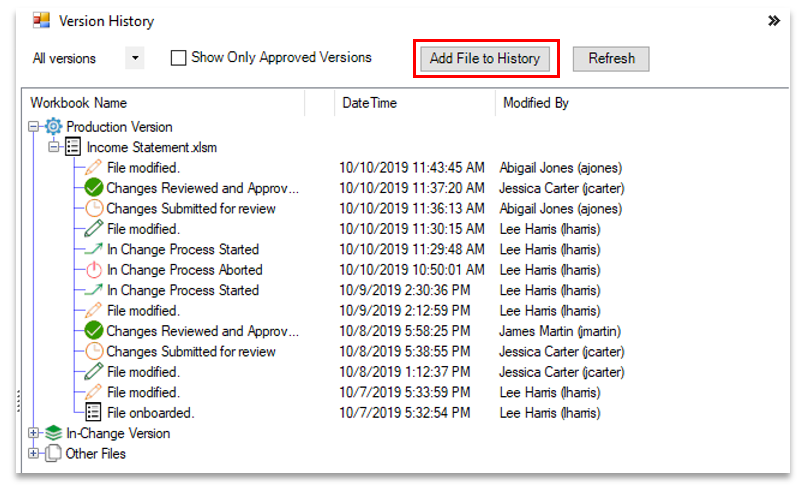Click clock icon submitted 5:38:55 PM

94,351
